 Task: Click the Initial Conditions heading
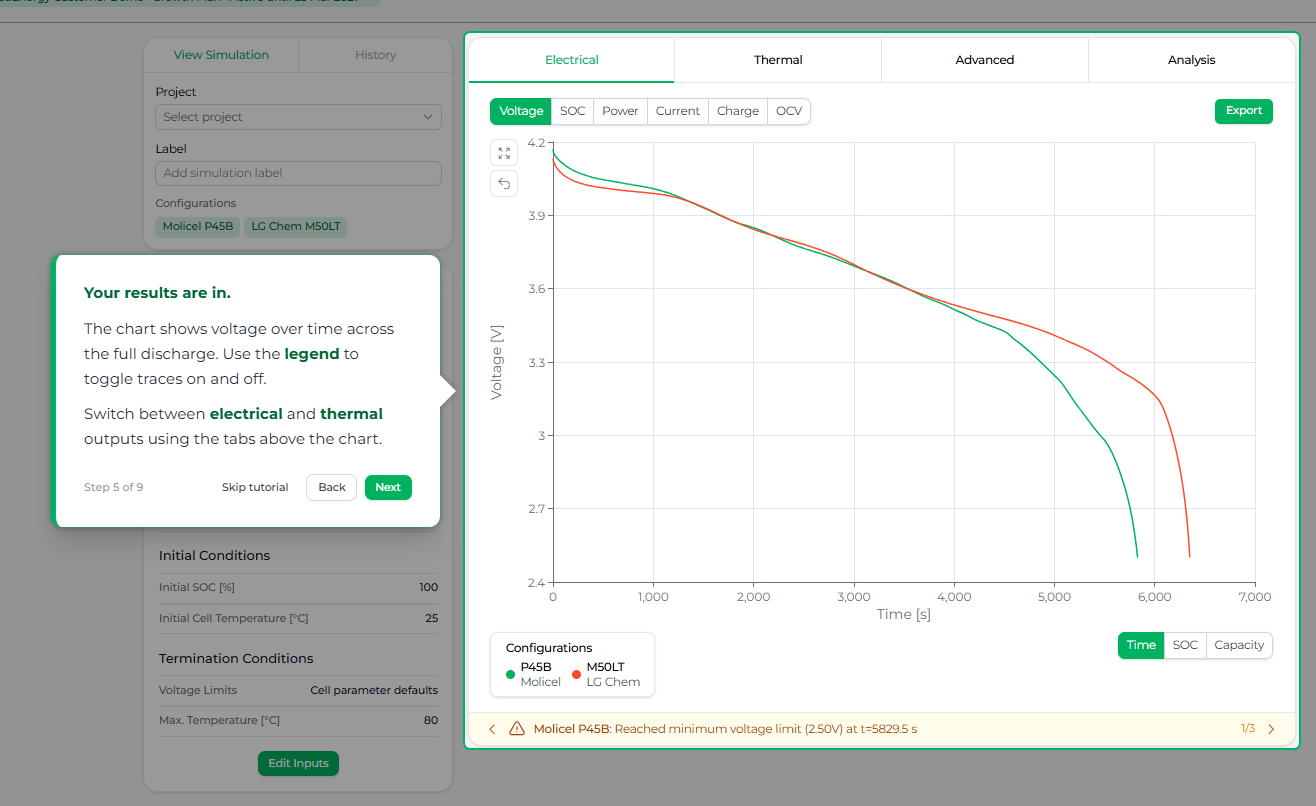coord(215,555)
